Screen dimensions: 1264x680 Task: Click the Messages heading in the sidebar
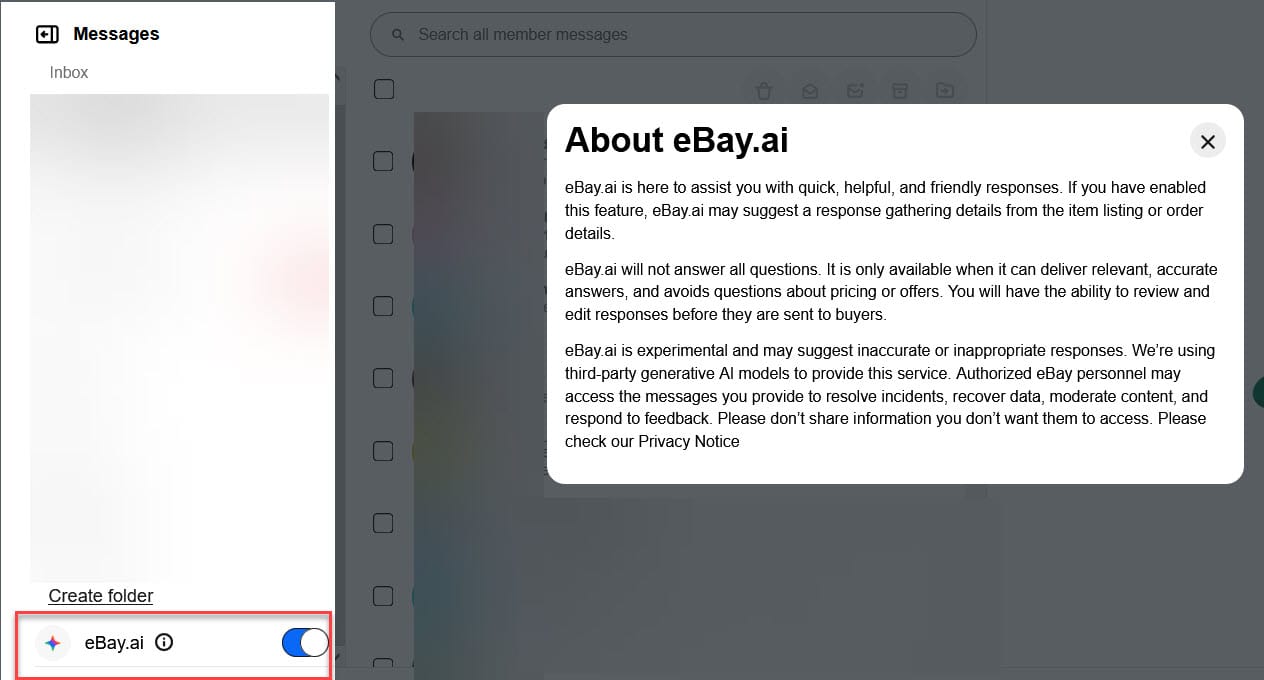tap(116, 34)
